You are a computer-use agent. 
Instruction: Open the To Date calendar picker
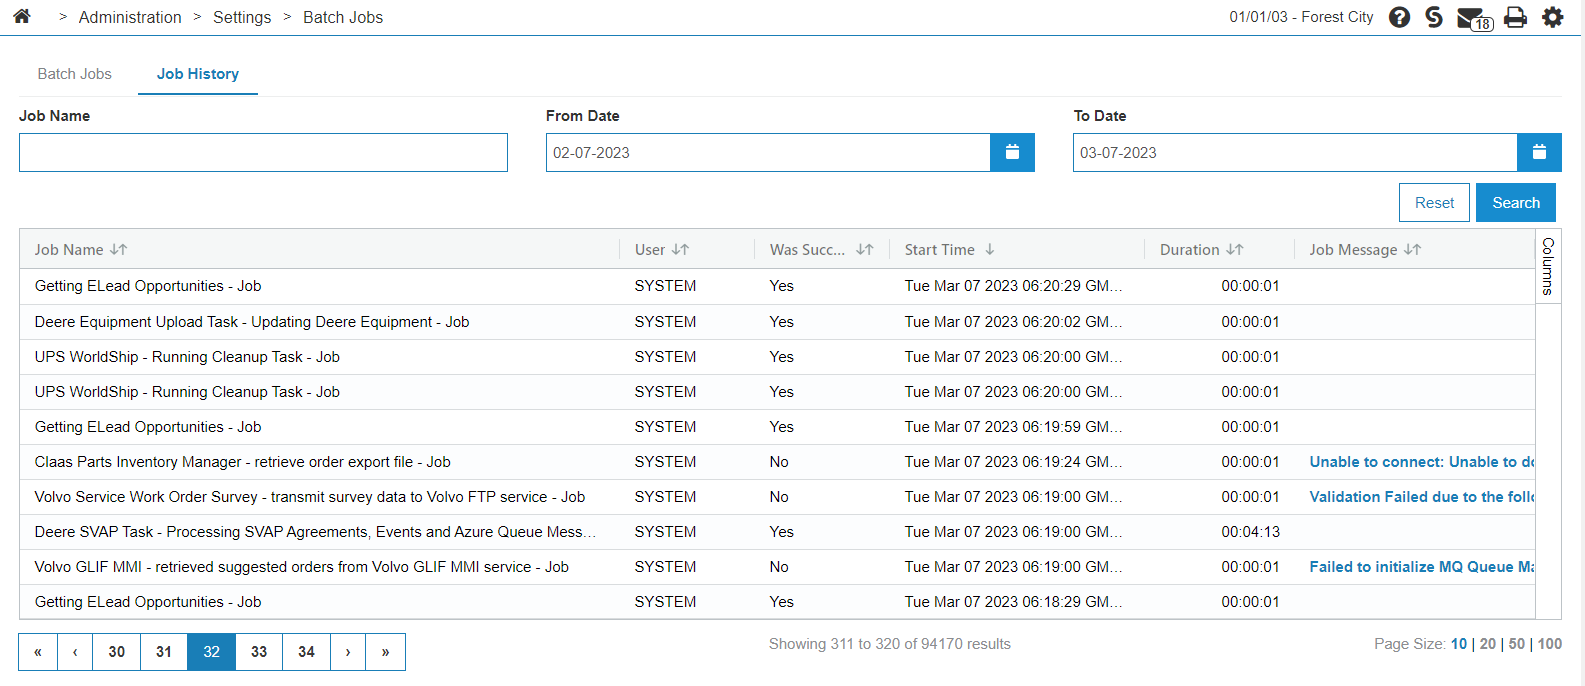coord(1539,153)
